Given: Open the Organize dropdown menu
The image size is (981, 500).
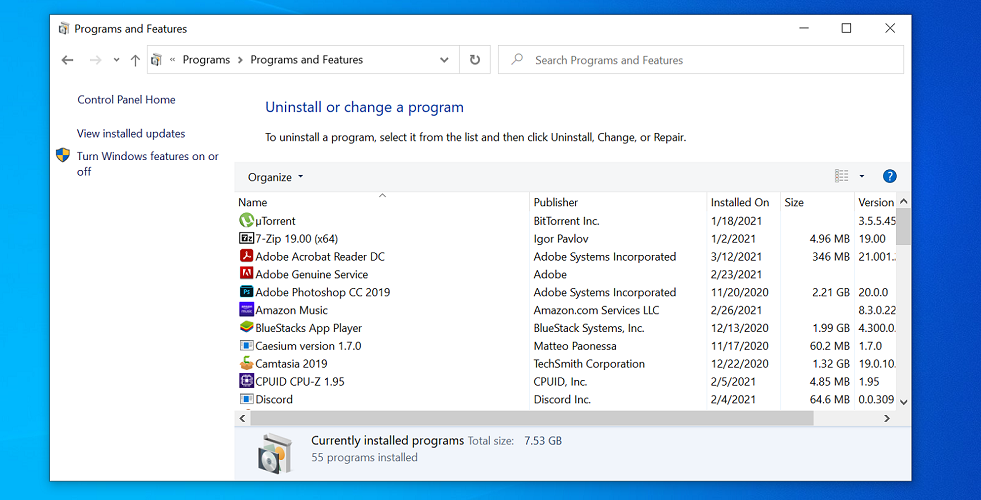Looking at the screenshot, I should pyautogui.click(x=275, y=177).
